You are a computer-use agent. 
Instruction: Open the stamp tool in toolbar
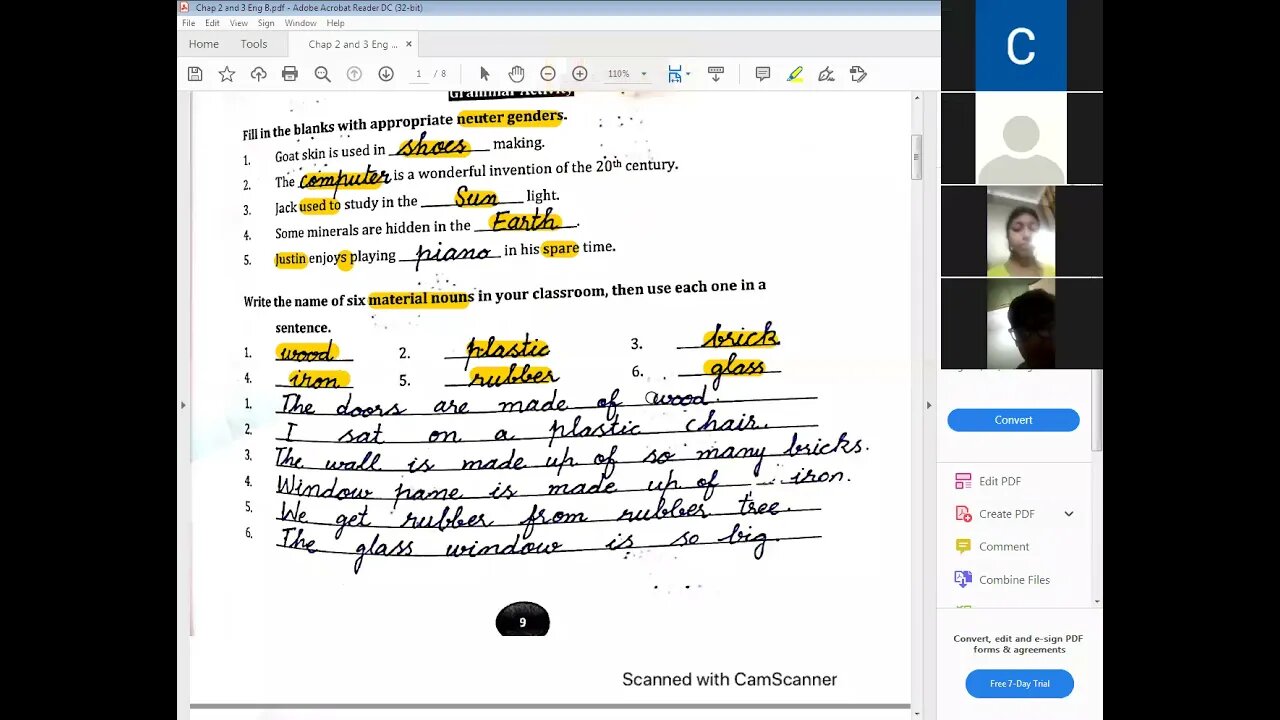[x=858, y=74]
